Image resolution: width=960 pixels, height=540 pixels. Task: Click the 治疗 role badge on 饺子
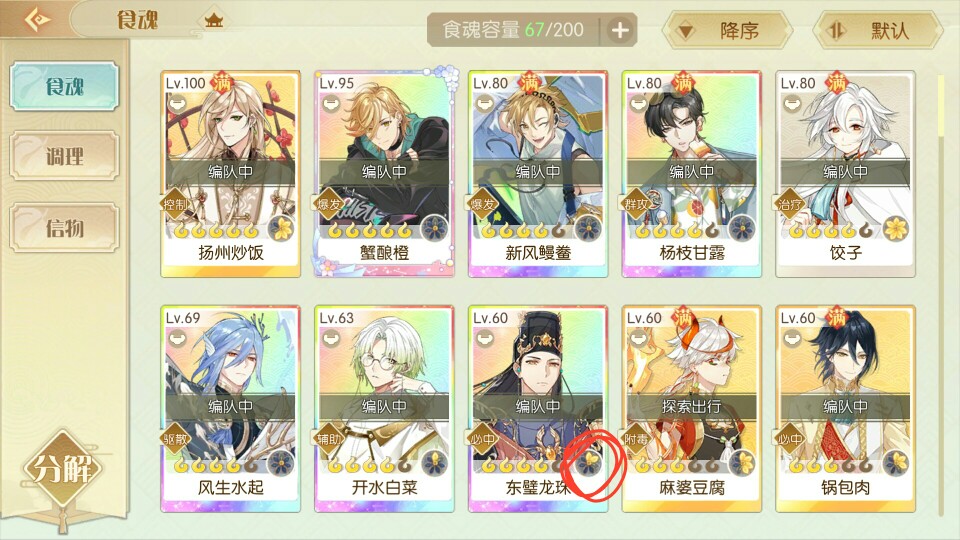[x=790, y=204]
